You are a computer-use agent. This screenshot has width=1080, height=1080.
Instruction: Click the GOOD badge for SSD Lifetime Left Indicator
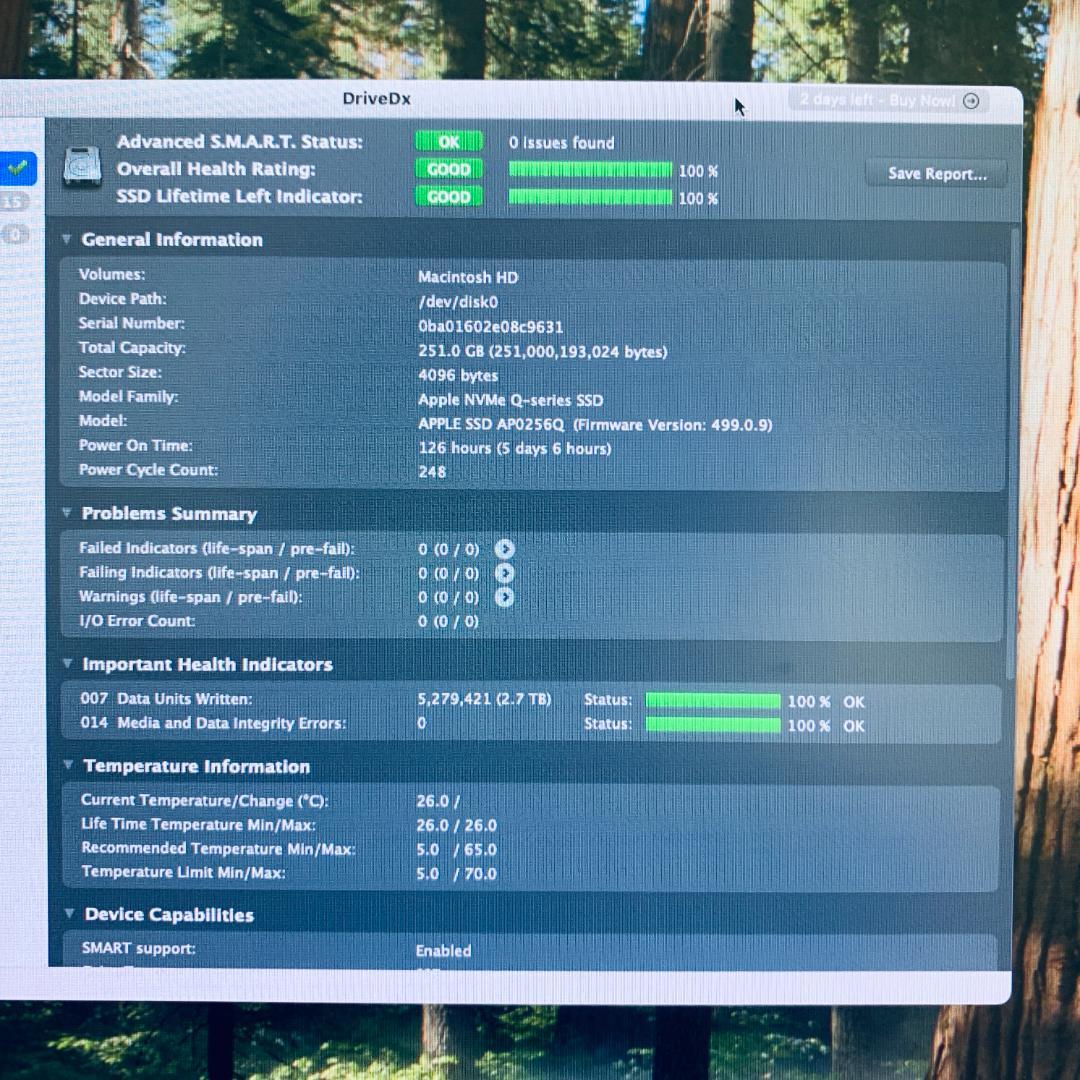pos(448,197)
